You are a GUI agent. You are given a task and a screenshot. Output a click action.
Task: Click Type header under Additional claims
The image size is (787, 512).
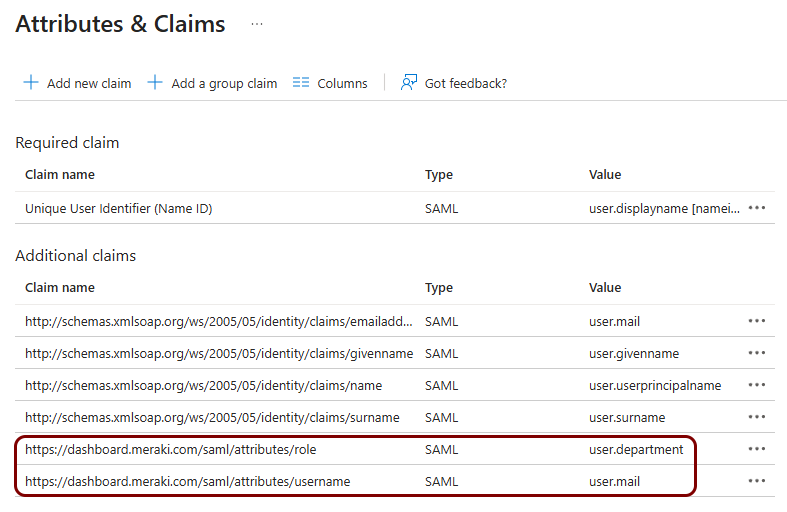439,288
